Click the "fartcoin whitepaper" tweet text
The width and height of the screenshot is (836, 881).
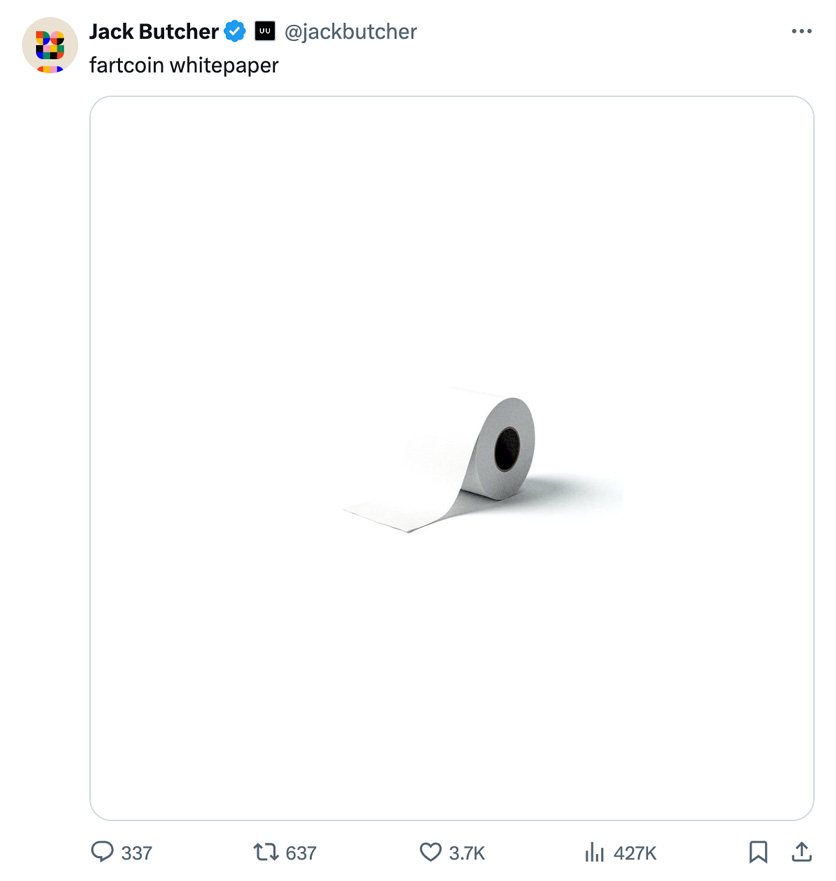point(184,65)
